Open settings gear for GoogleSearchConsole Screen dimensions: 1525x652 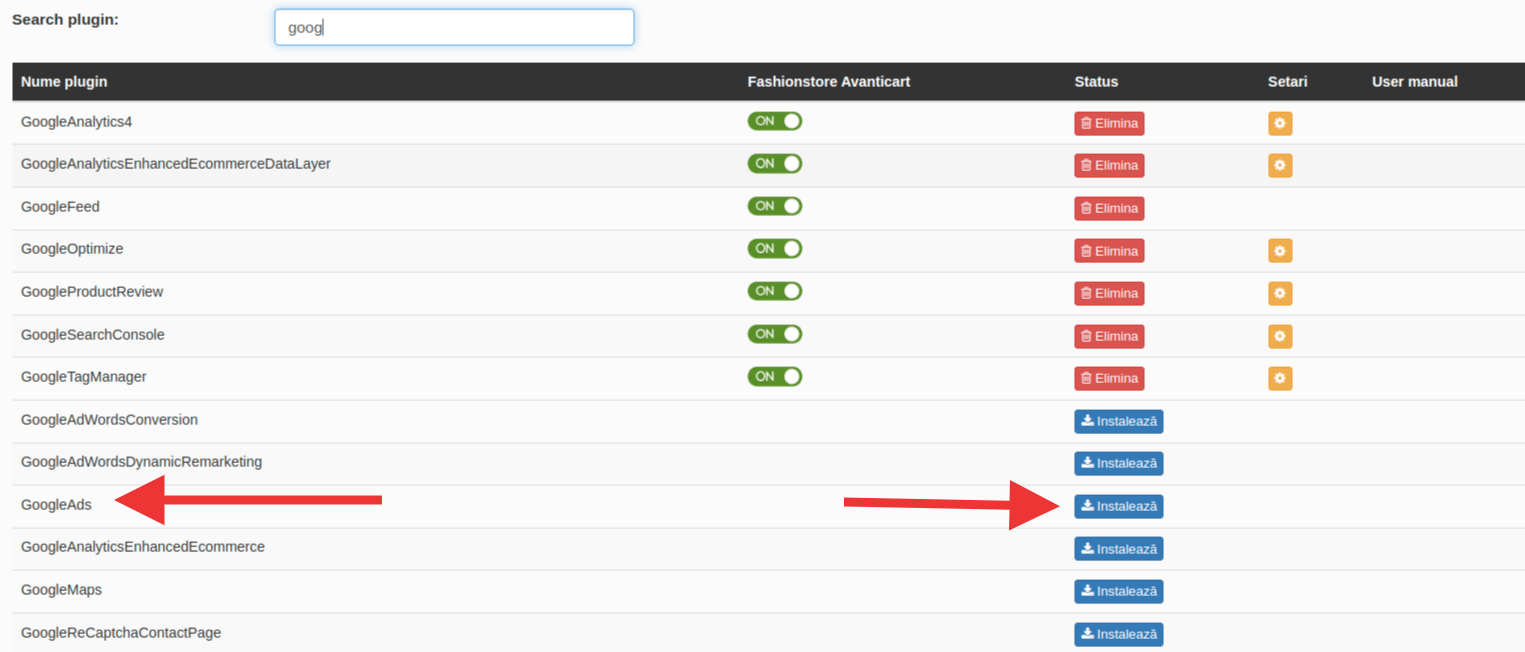coord(1280,336)
